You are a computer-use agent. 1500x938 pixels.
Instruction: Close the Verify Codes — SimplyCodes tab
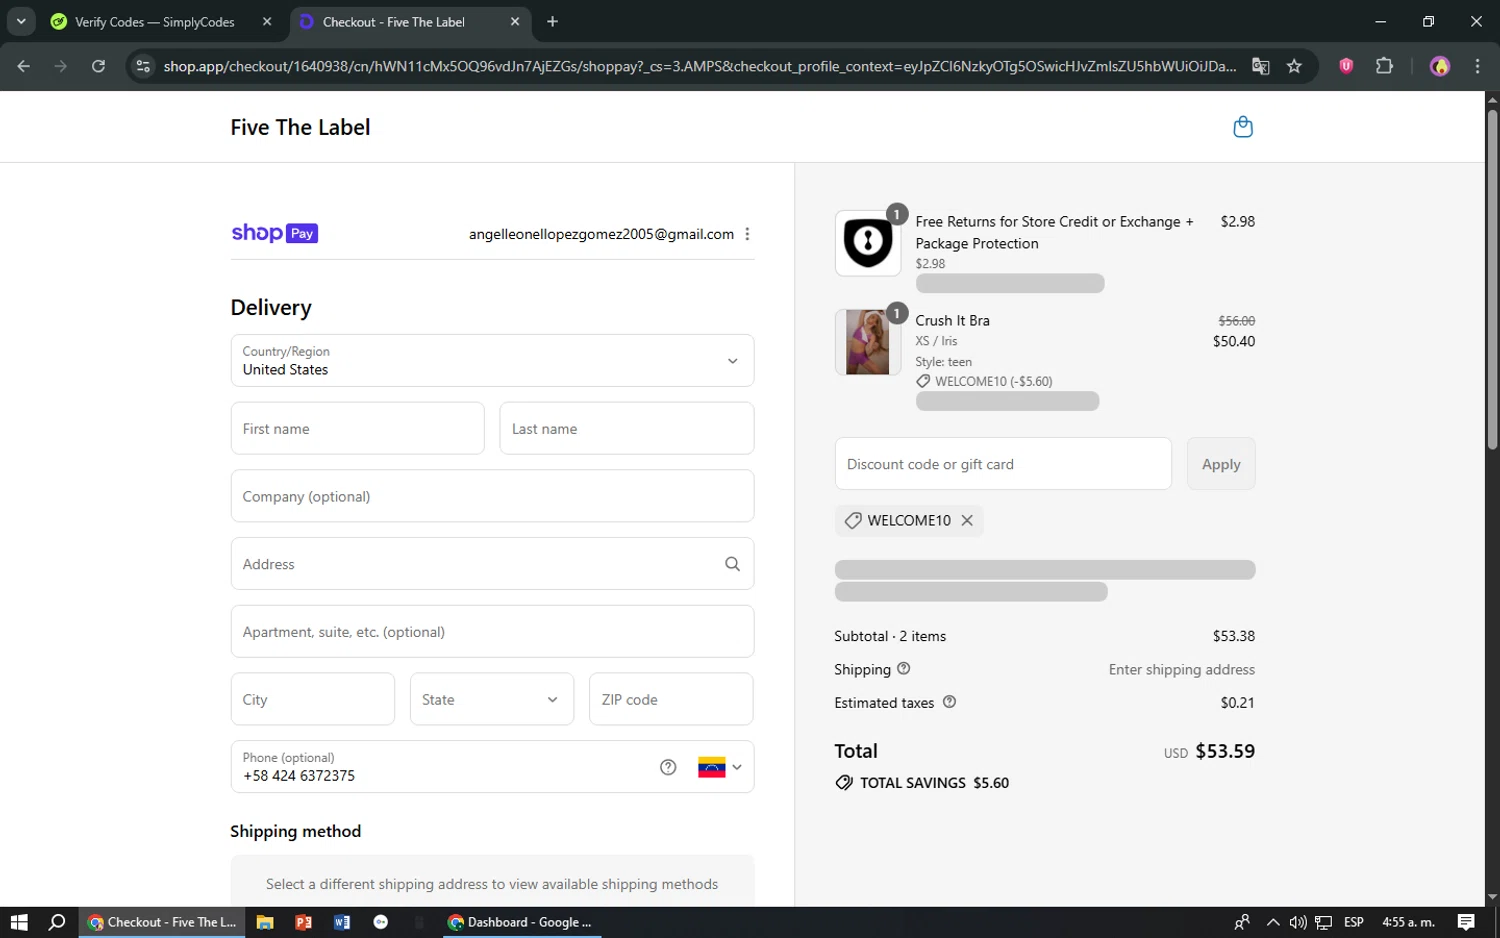267,22
